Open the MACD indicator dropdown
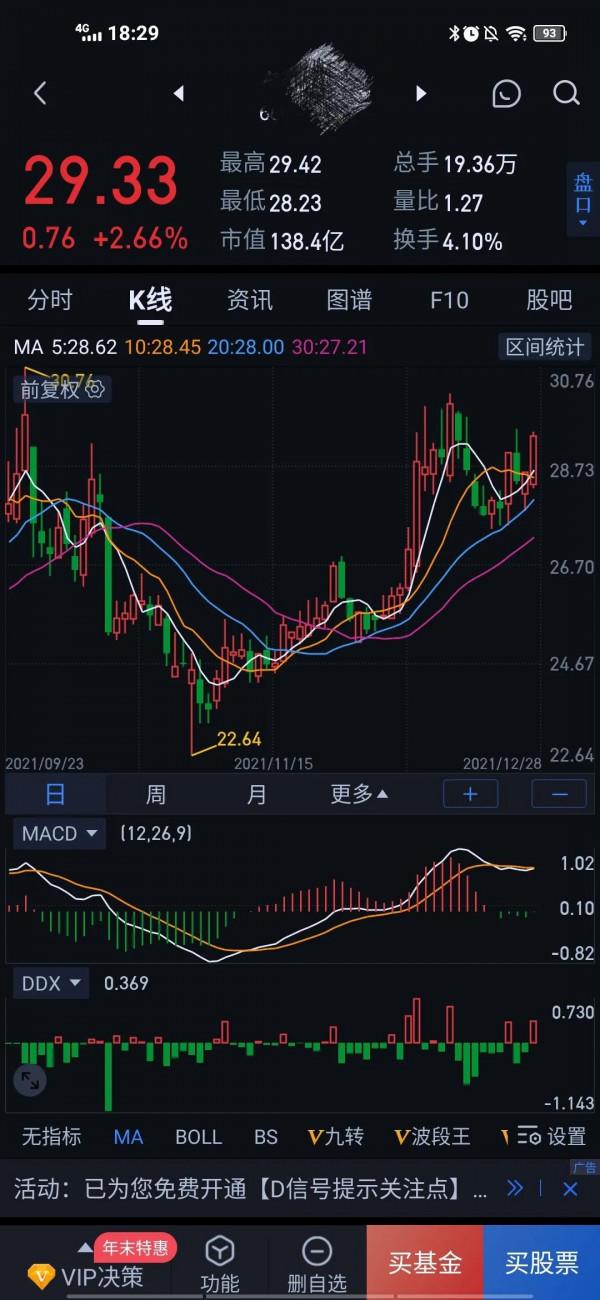This screenshot has width=600, height=1300. pos(60,833)
